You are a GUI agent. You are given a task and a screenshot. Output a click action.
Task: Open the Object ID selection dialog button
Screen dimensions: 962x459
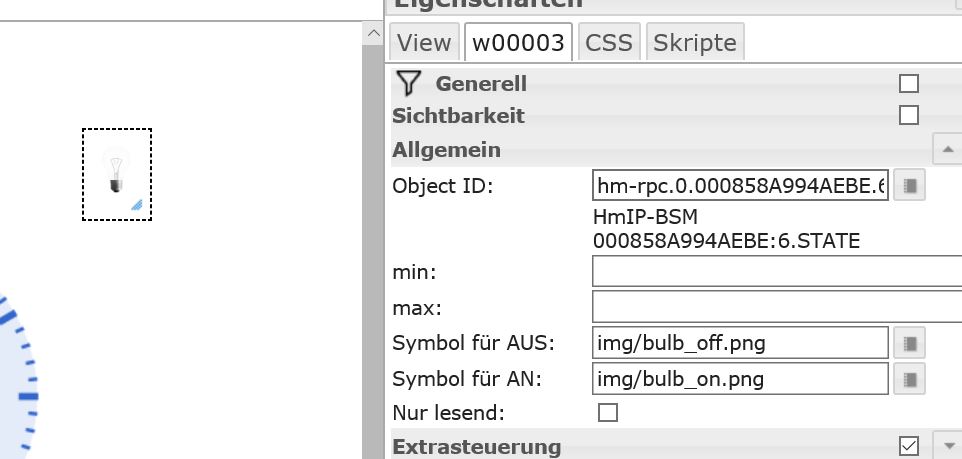(909, 186)
